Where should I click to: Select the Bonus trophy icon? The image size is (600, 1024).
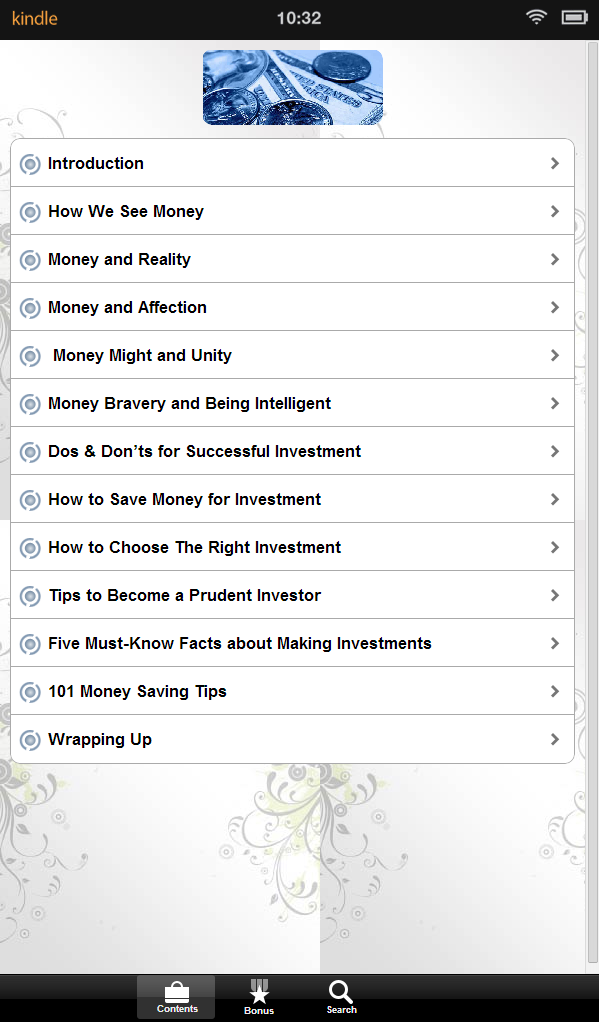(x=258, y=990)
